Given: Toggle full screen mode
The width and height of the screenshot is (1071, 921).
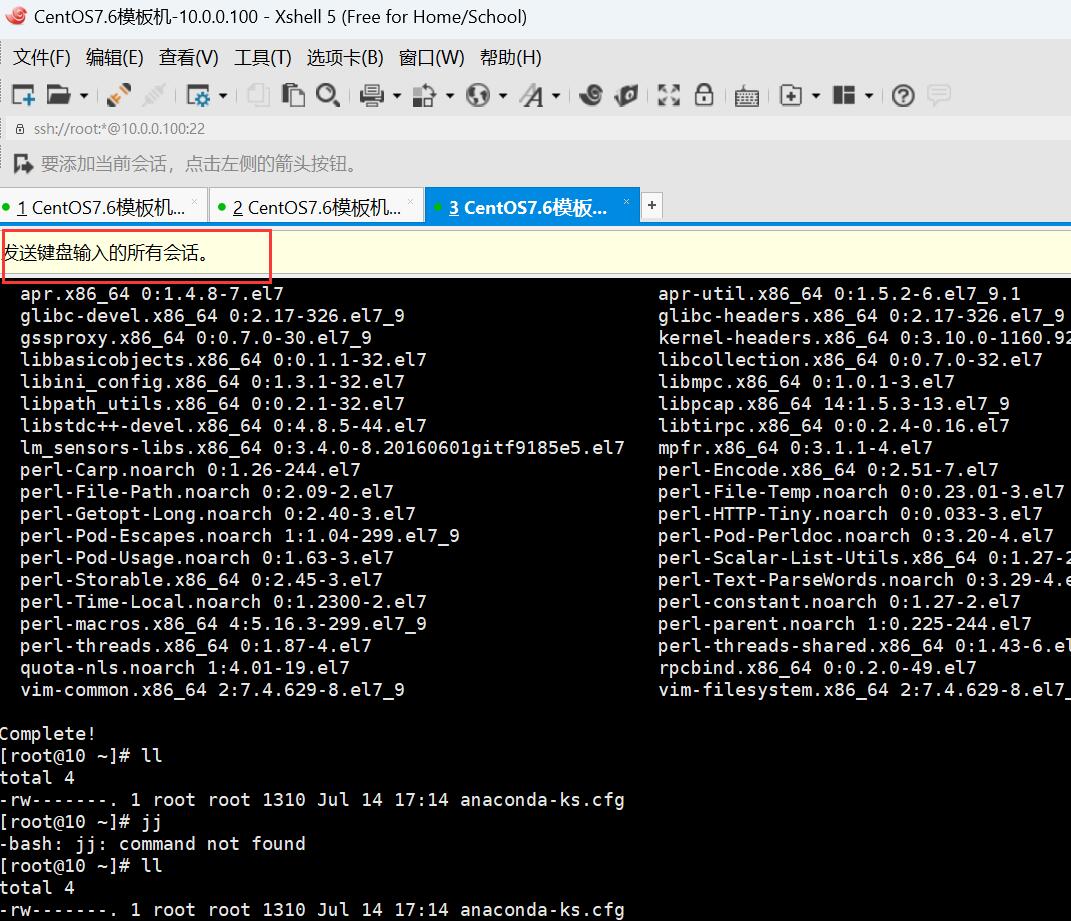Looking at the screenshot, I should [x=668, y=95].
